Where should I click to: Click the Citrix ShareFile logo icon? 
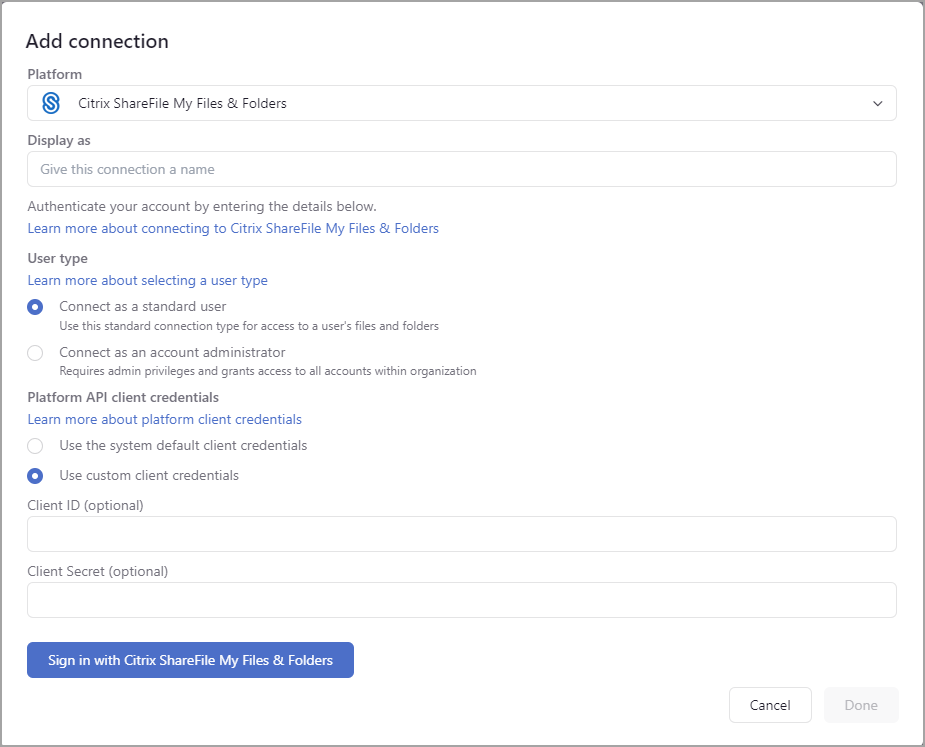[x=51, y=103]
